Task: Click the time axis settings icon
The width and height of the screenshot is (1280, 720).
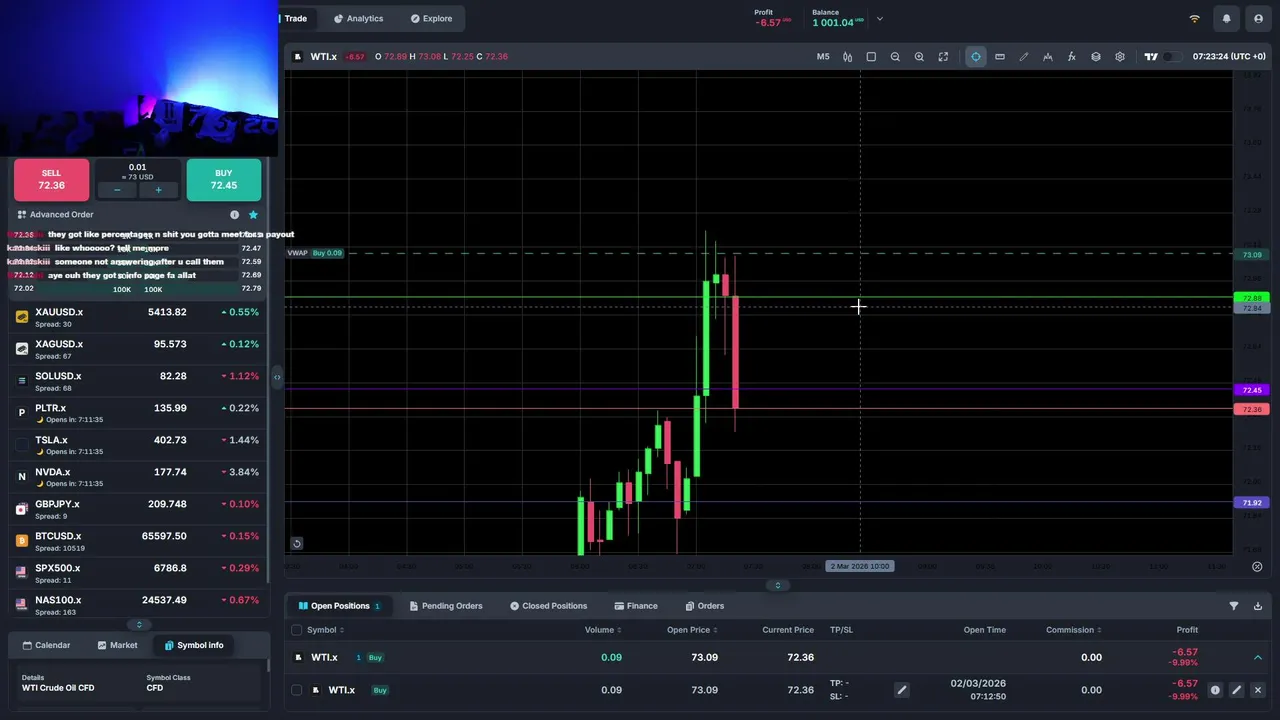Action: 1257,566
